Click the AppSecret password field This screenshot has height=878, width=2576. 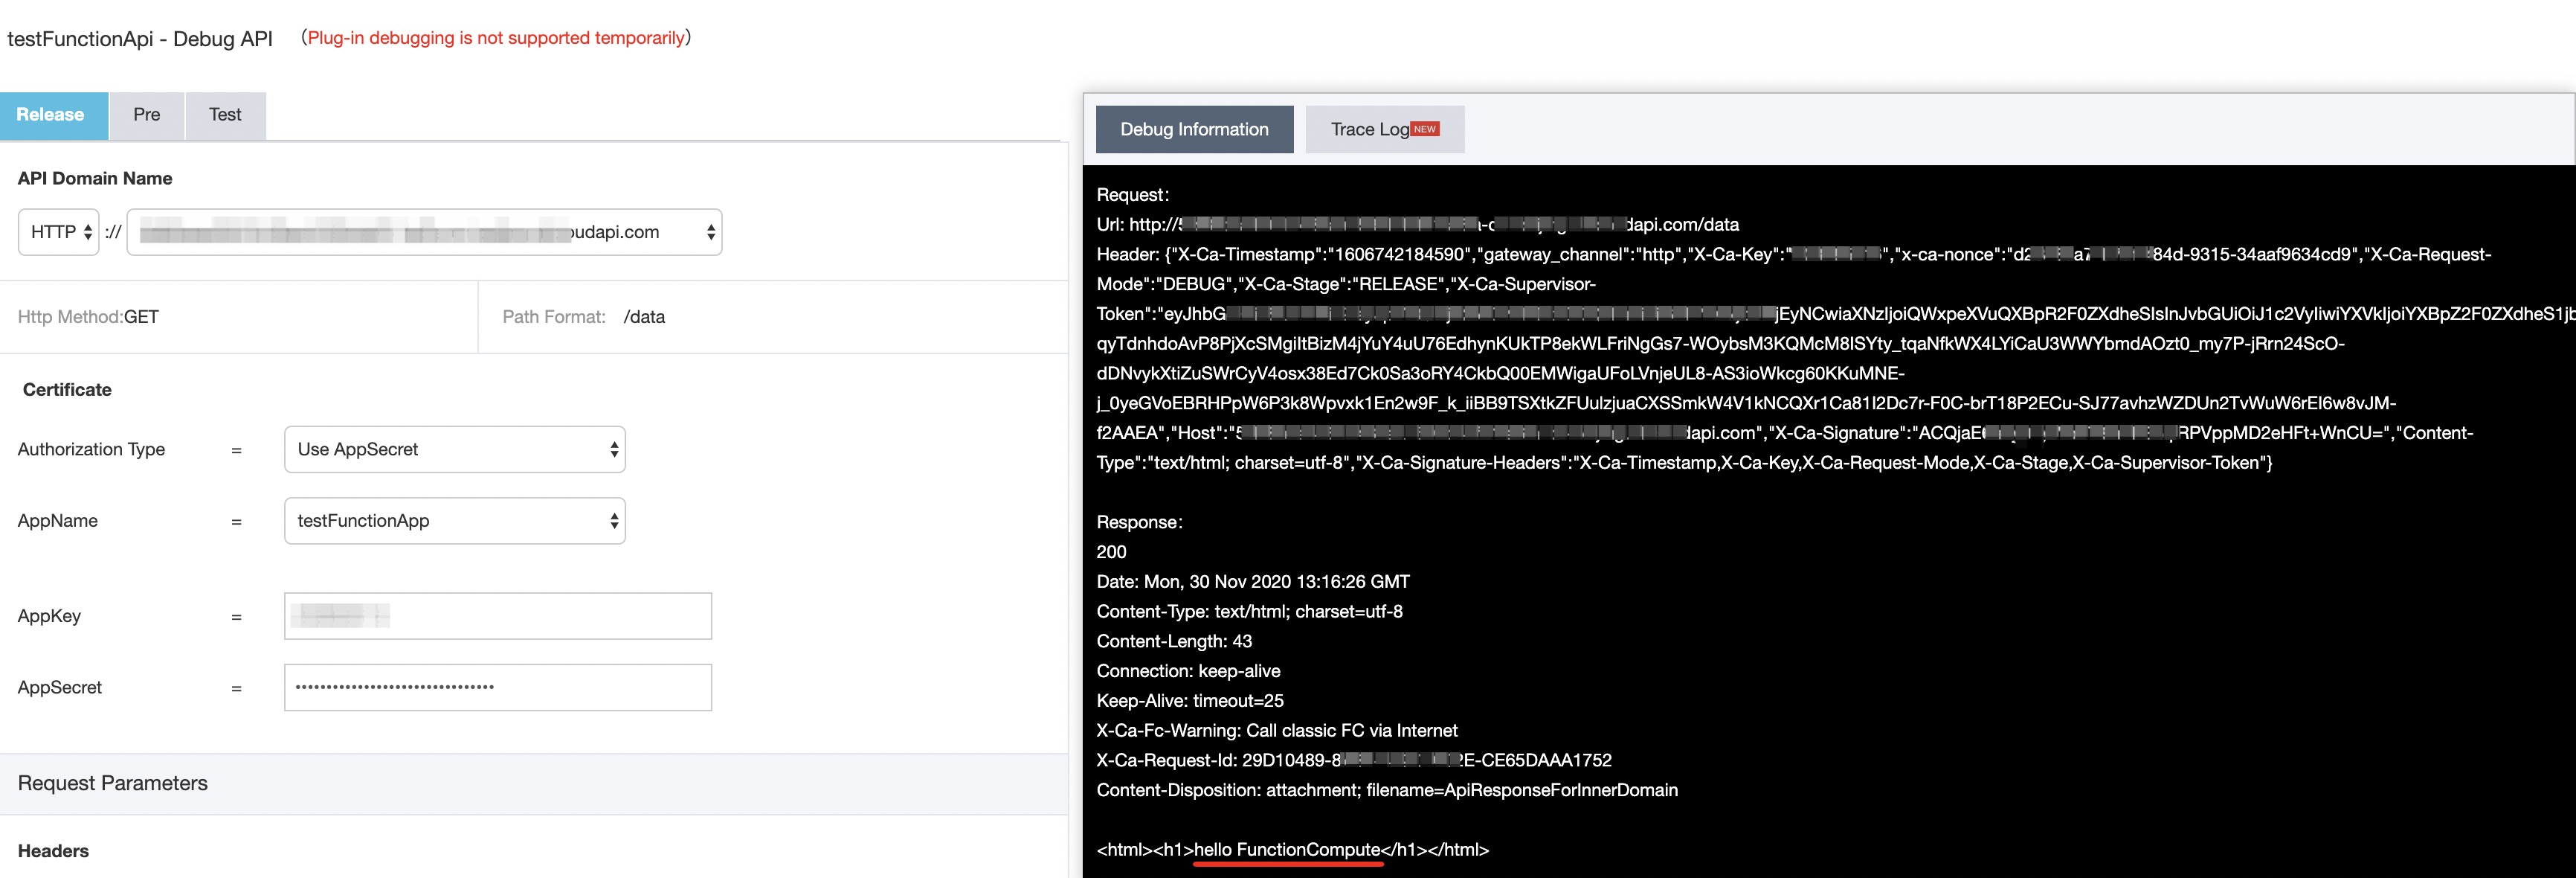click(498, 688)
